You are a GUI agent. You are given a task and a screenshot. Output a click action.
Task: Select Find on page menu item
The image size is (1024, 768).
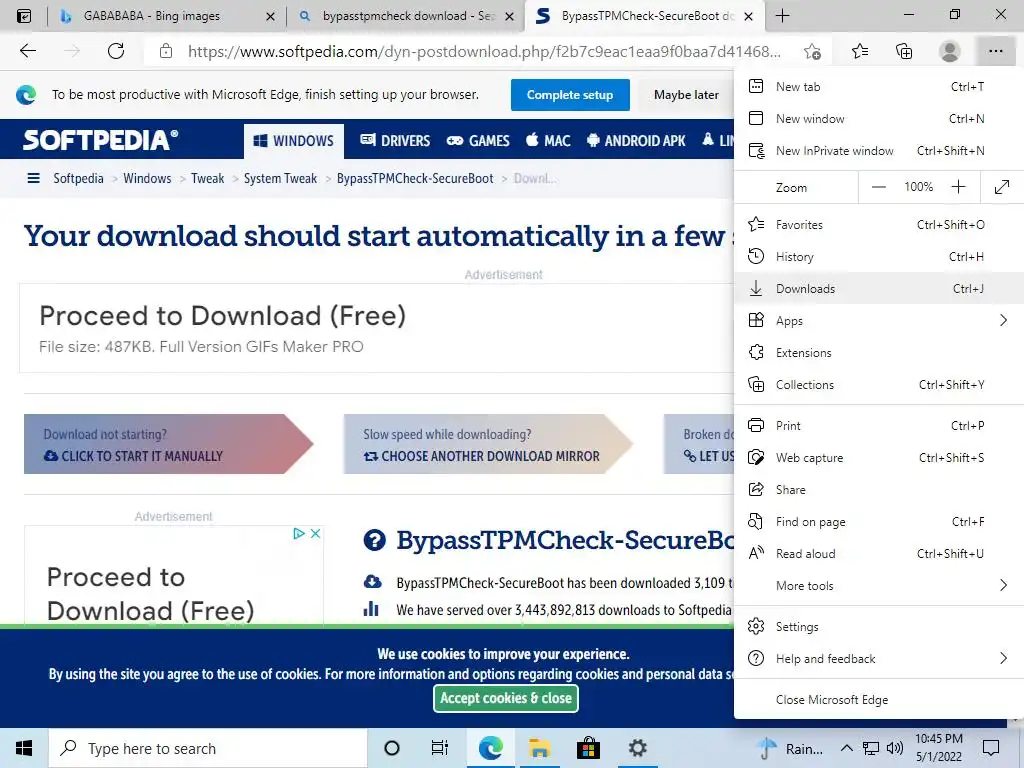pyautogui.click(x=879, y=521)
